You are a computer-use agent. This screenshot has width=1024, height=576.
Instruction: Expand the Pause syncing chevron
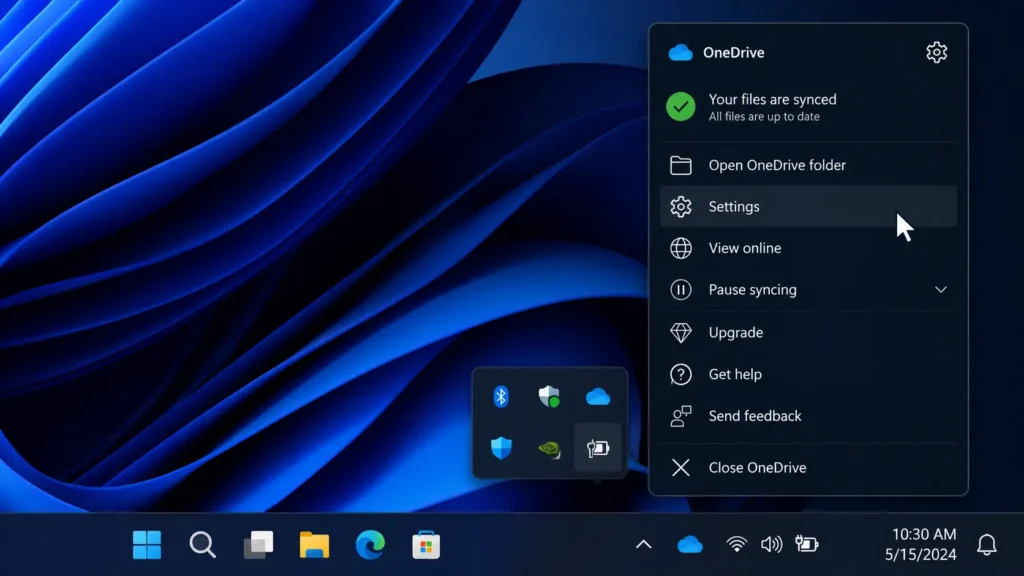pyautogui.click(x=940, y=289)
